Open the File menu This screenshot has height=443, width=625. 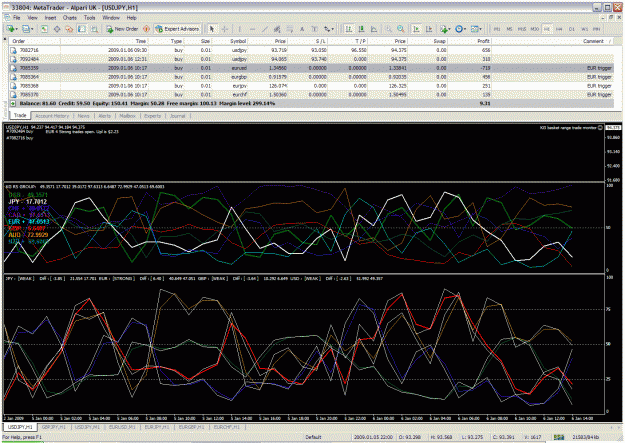click(x=17, y=18)
